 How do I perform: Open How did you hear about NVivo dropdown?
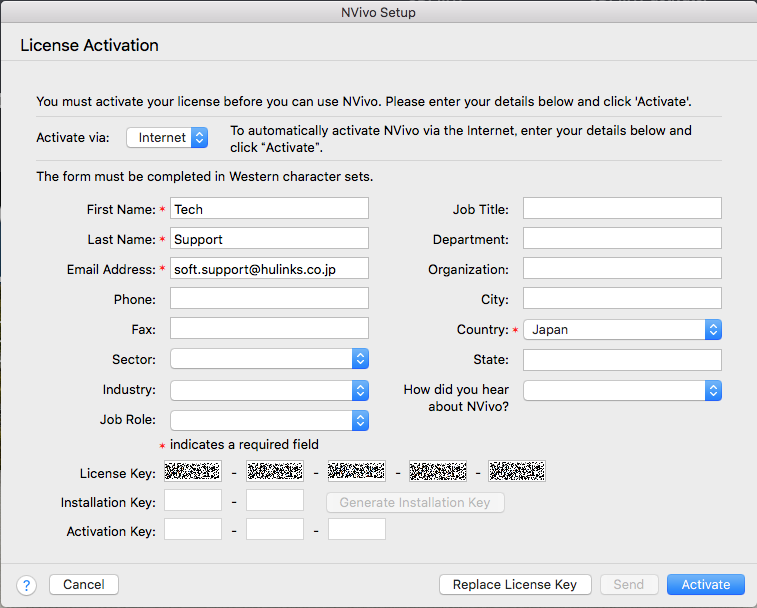[622, 390]
